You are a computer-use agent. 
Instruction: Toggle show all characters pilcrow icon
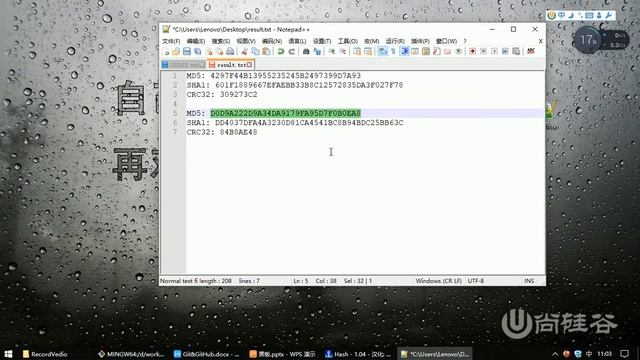point(393,51)
